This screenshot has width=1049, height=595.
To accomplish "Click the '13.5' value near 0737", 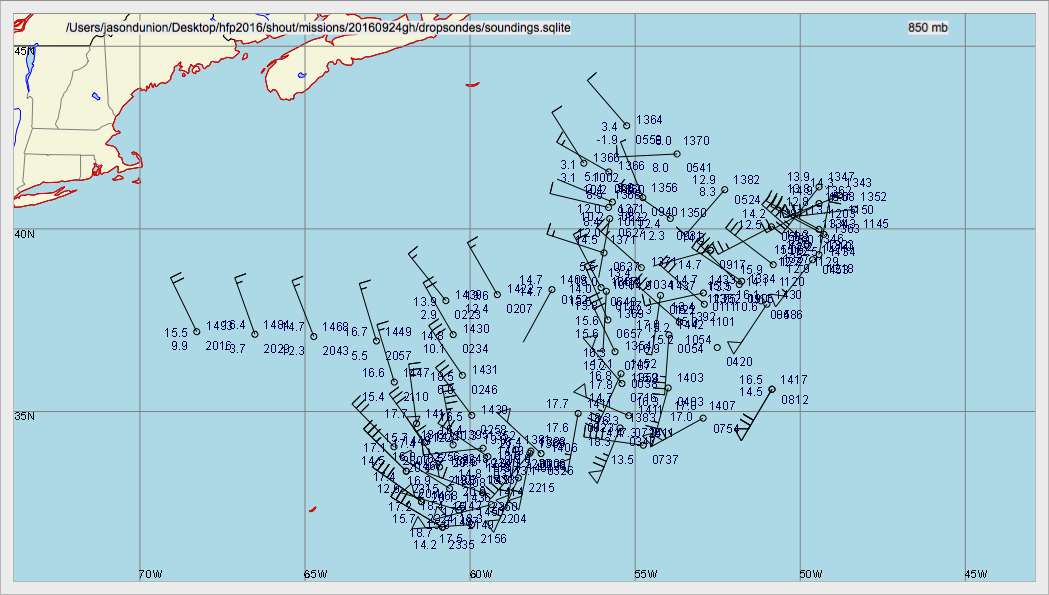I will point(622,460).
